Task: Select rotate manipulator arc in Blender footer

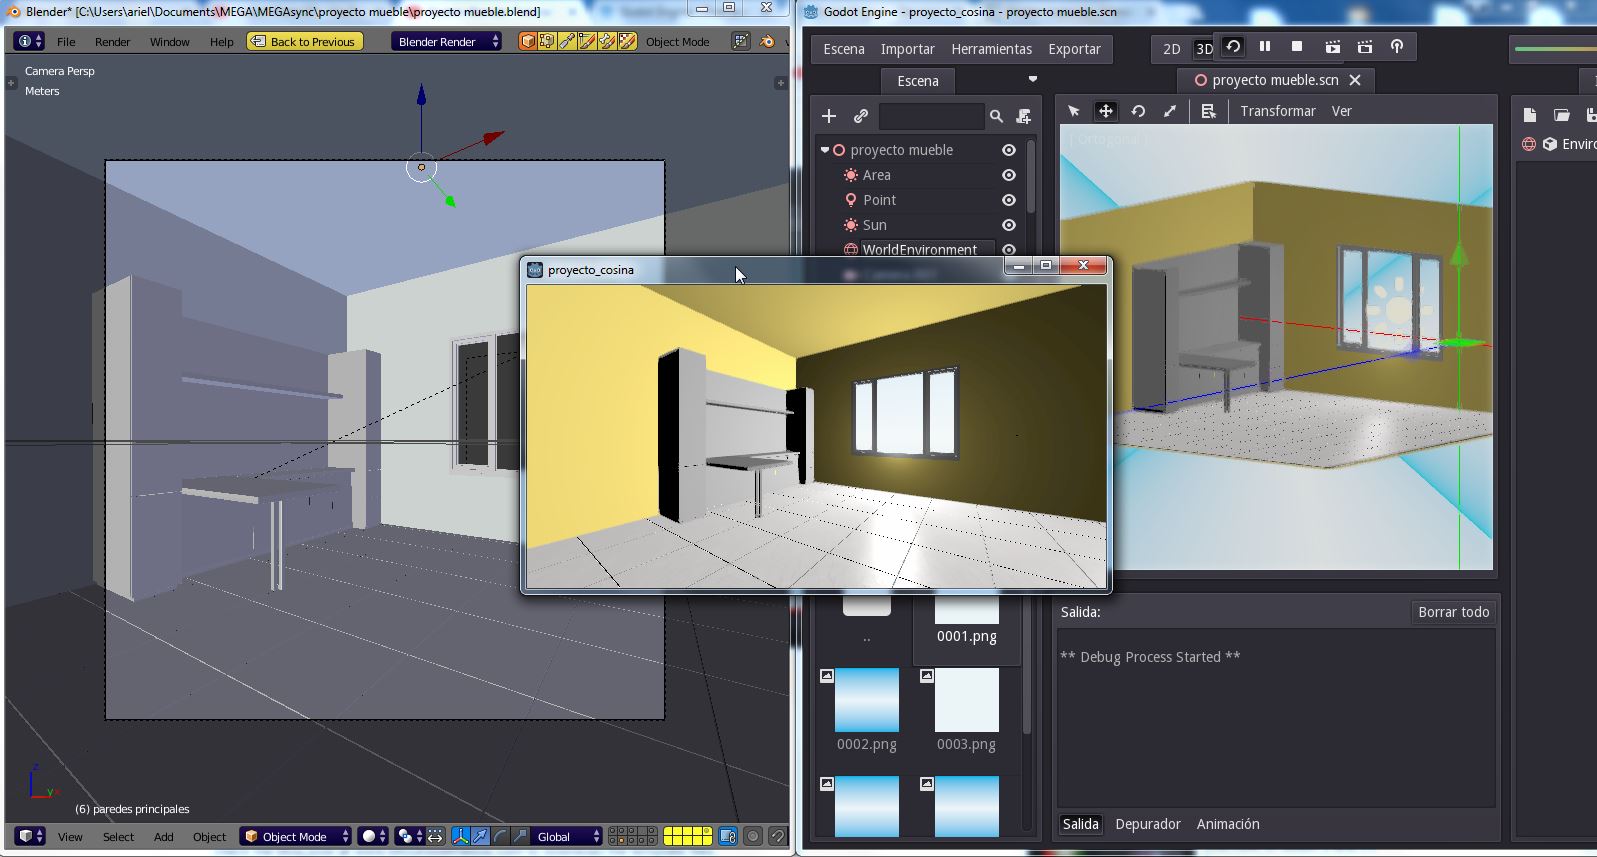Action: click(500, 836)
